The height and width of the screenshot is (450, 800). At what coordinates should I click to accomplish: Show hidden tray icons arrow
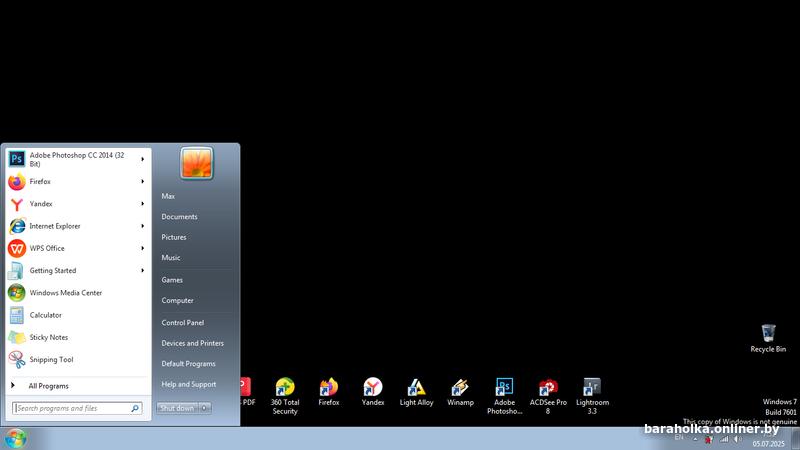[x=695, y=439]
